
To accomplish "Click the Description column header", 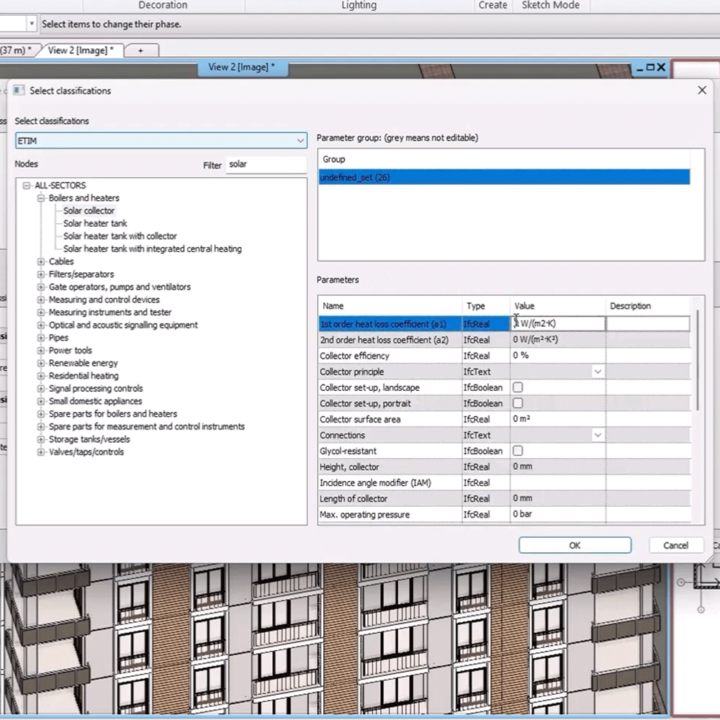I will coord(647,306).
